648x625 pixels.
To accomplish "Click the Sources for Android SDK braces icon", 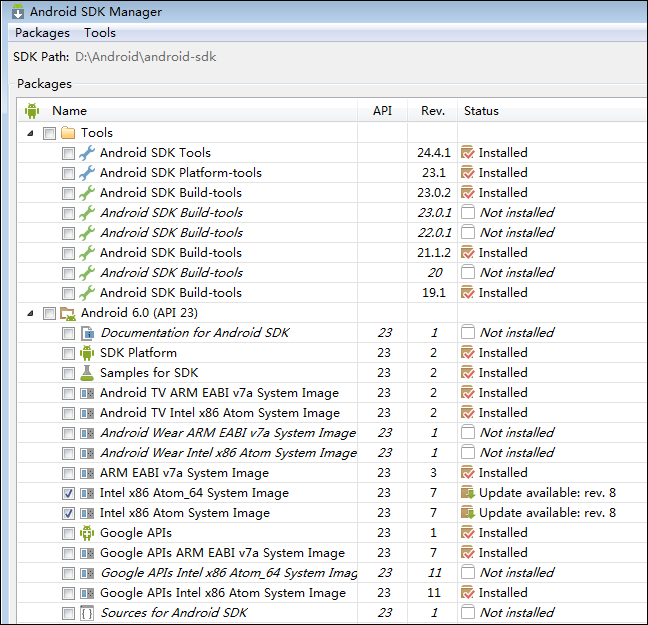I will (x=87, y=613).
